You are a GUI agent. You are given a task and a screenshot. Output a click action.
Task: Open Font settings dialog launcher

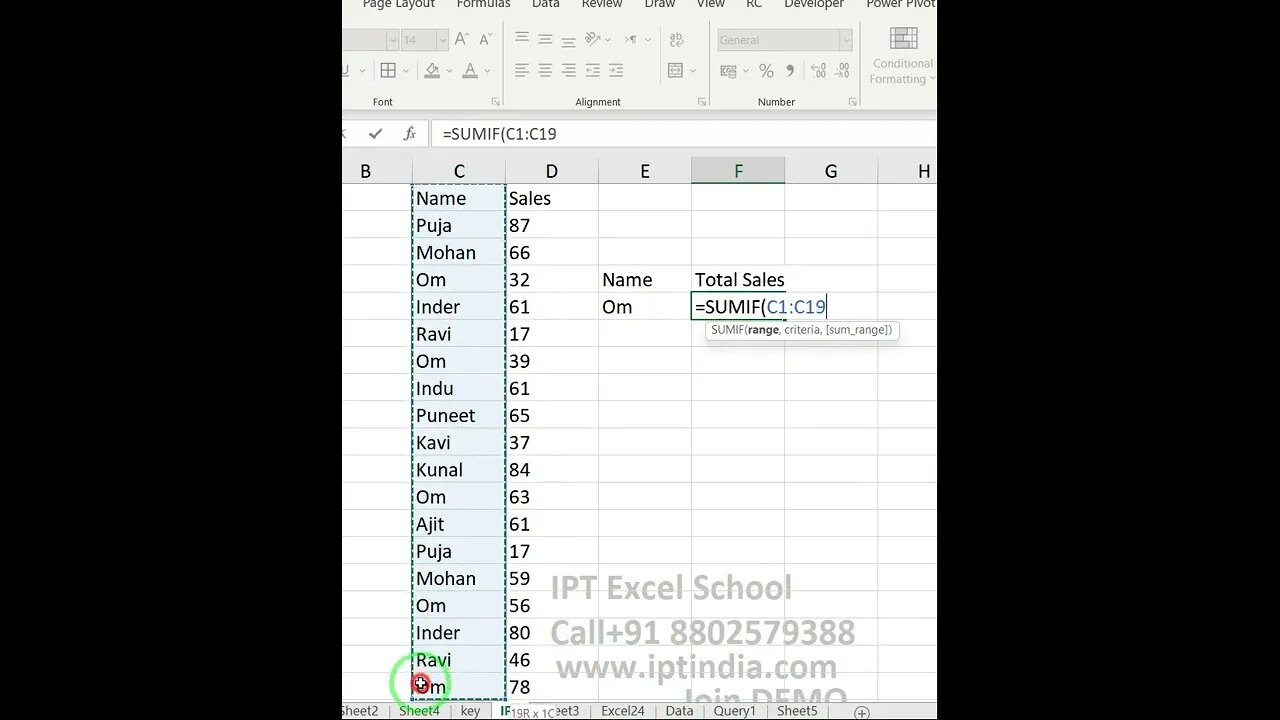pyautogui.click(x=496, y=102)
